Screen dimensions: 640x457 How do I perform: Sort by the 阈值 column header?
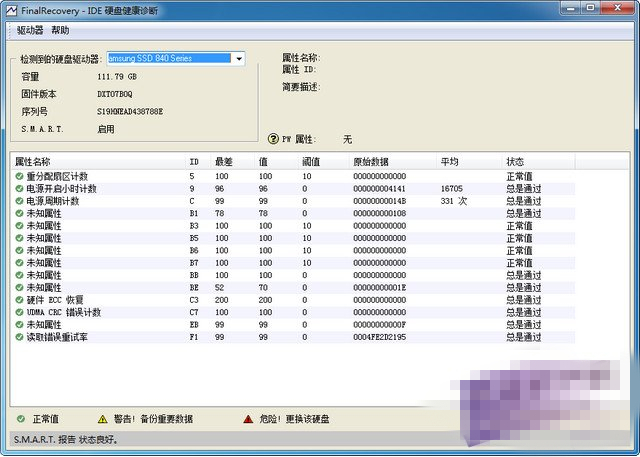pos(323,162)
